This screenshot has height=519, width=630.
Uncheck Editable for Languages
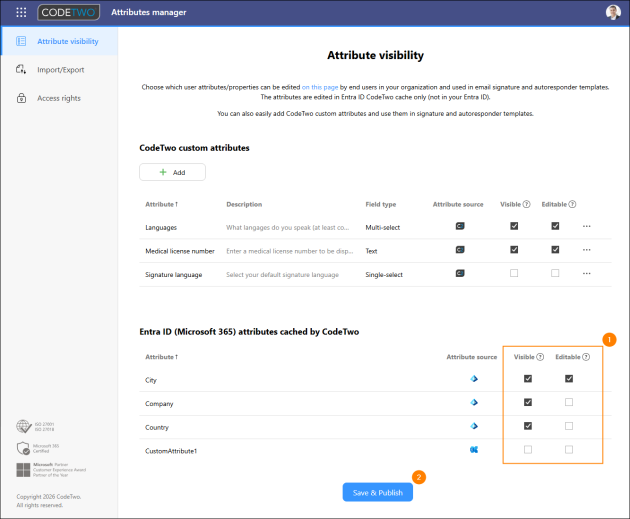point(555,226)
